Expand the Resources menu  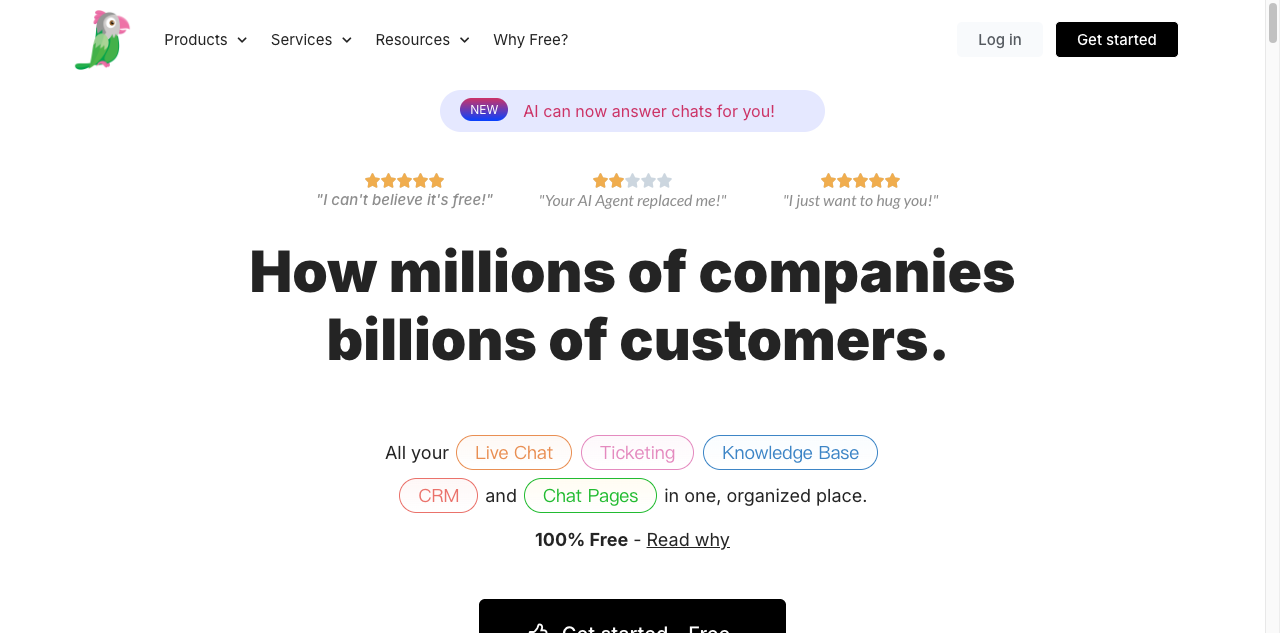coord(422,40)
